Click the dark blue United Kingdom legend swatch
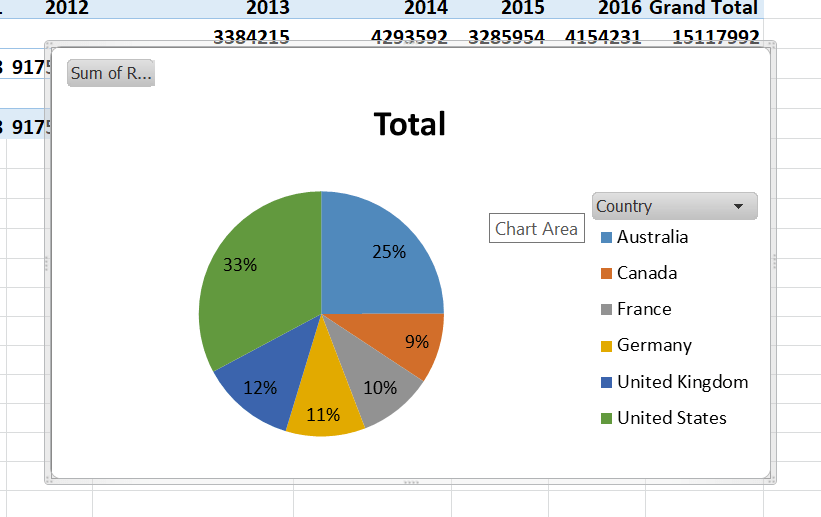 [x=606, y=382]
